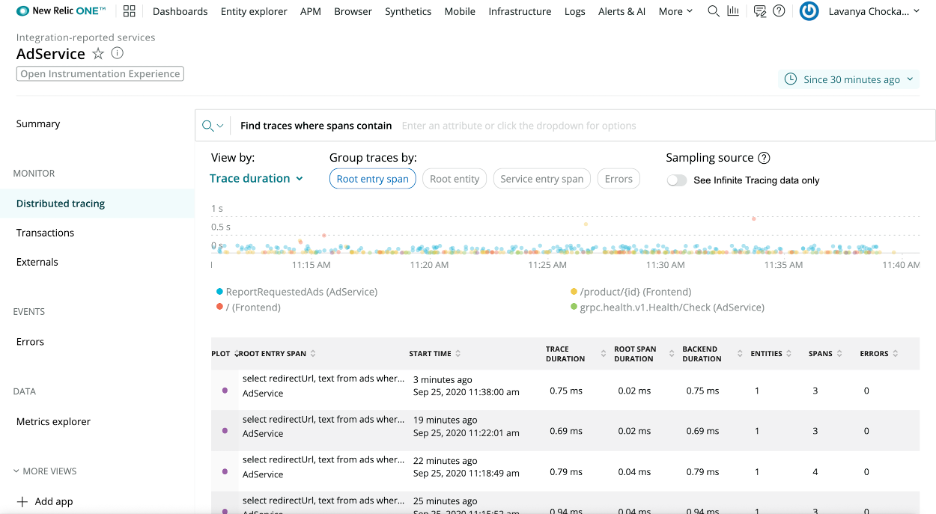Open the query builder chart icon
936x514 pixels.
point(733,11)
